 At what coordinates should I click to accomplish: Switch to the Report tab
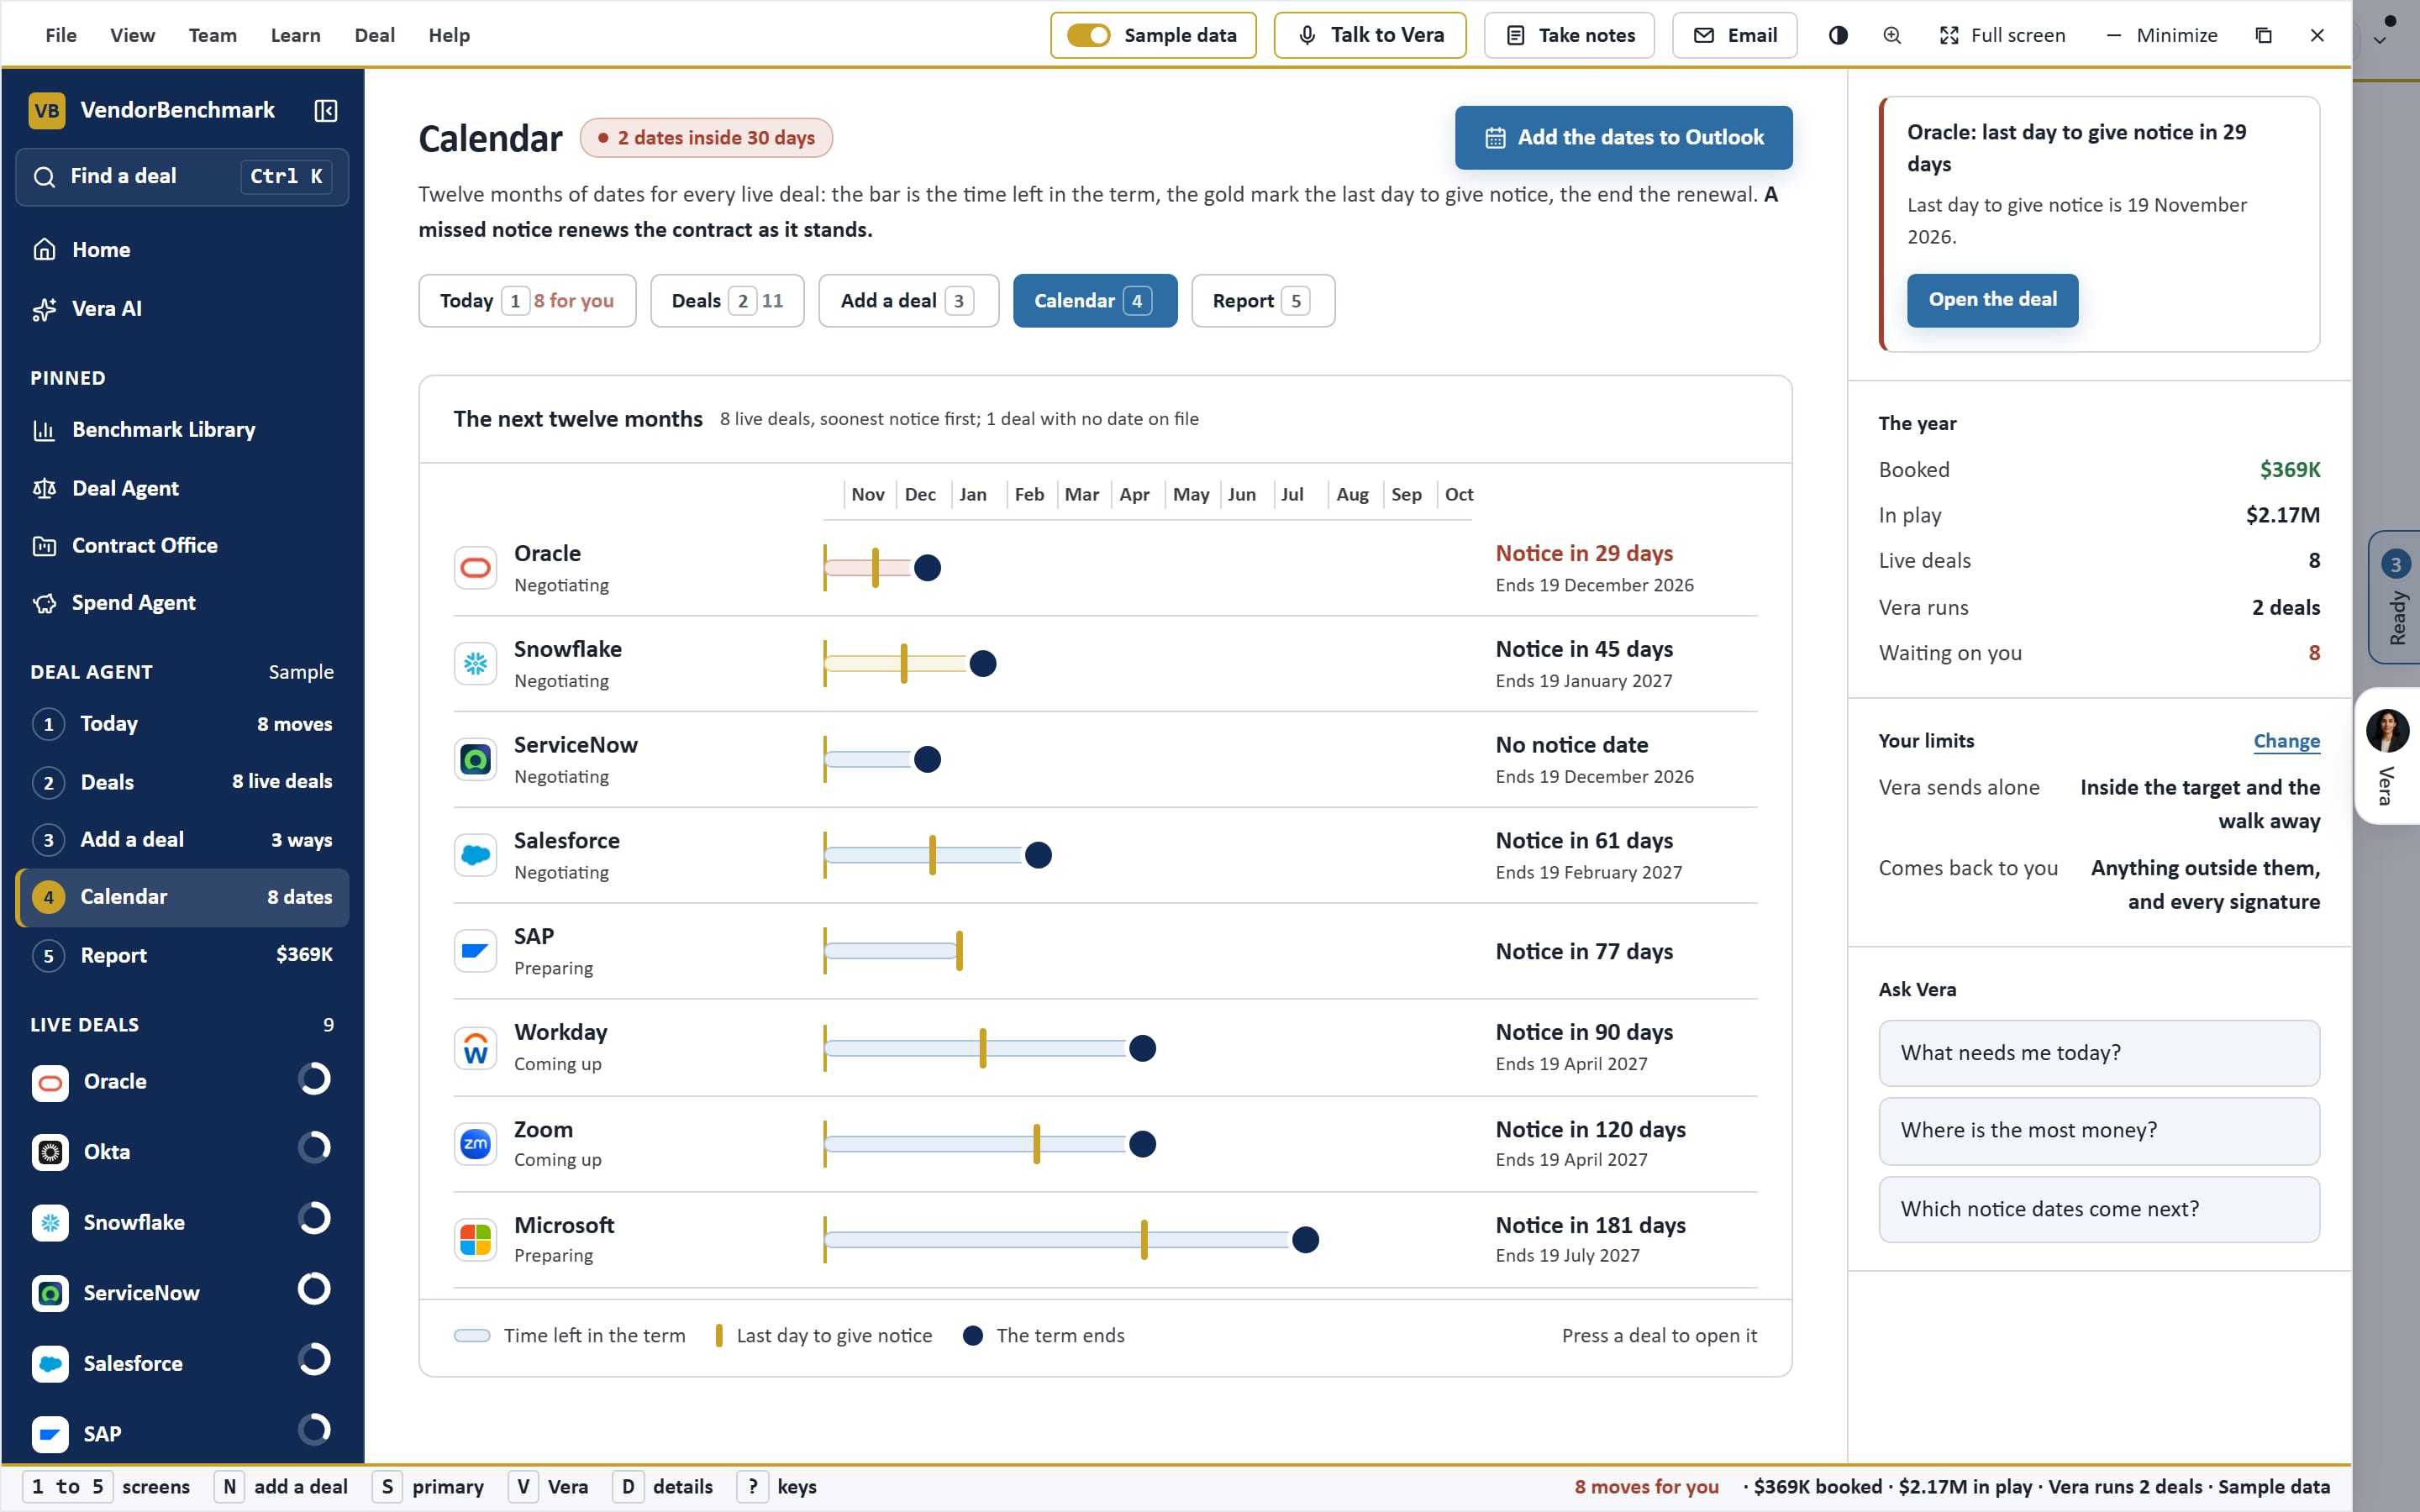(x=1262, y=301)
